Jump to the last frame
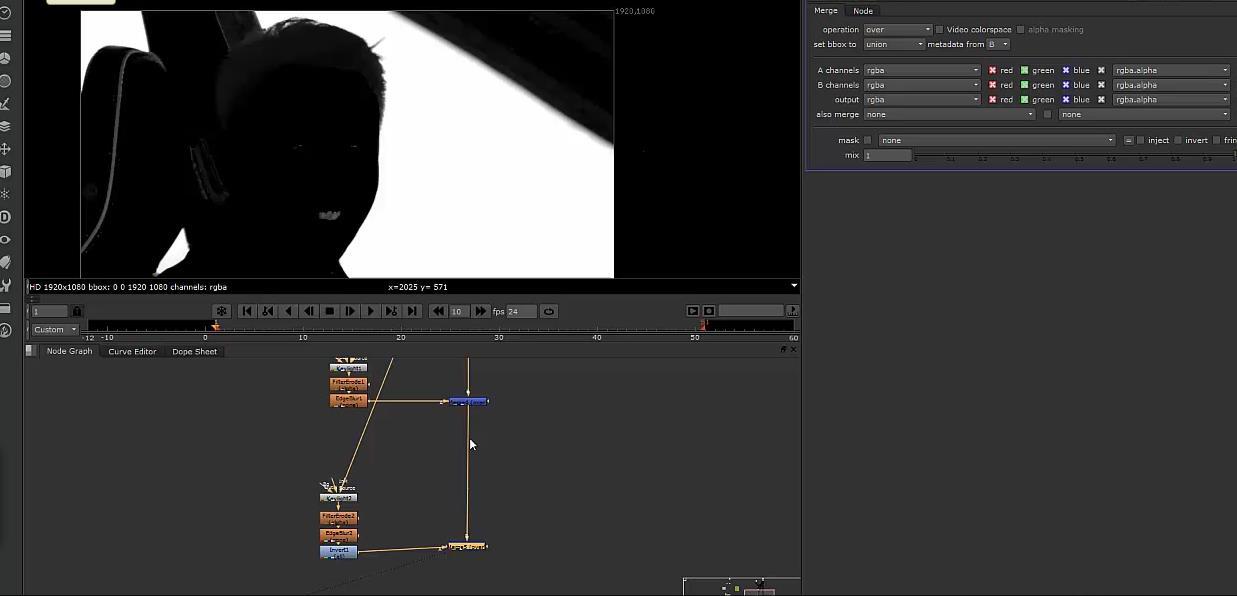1237x596 pixels. point(412,311)
